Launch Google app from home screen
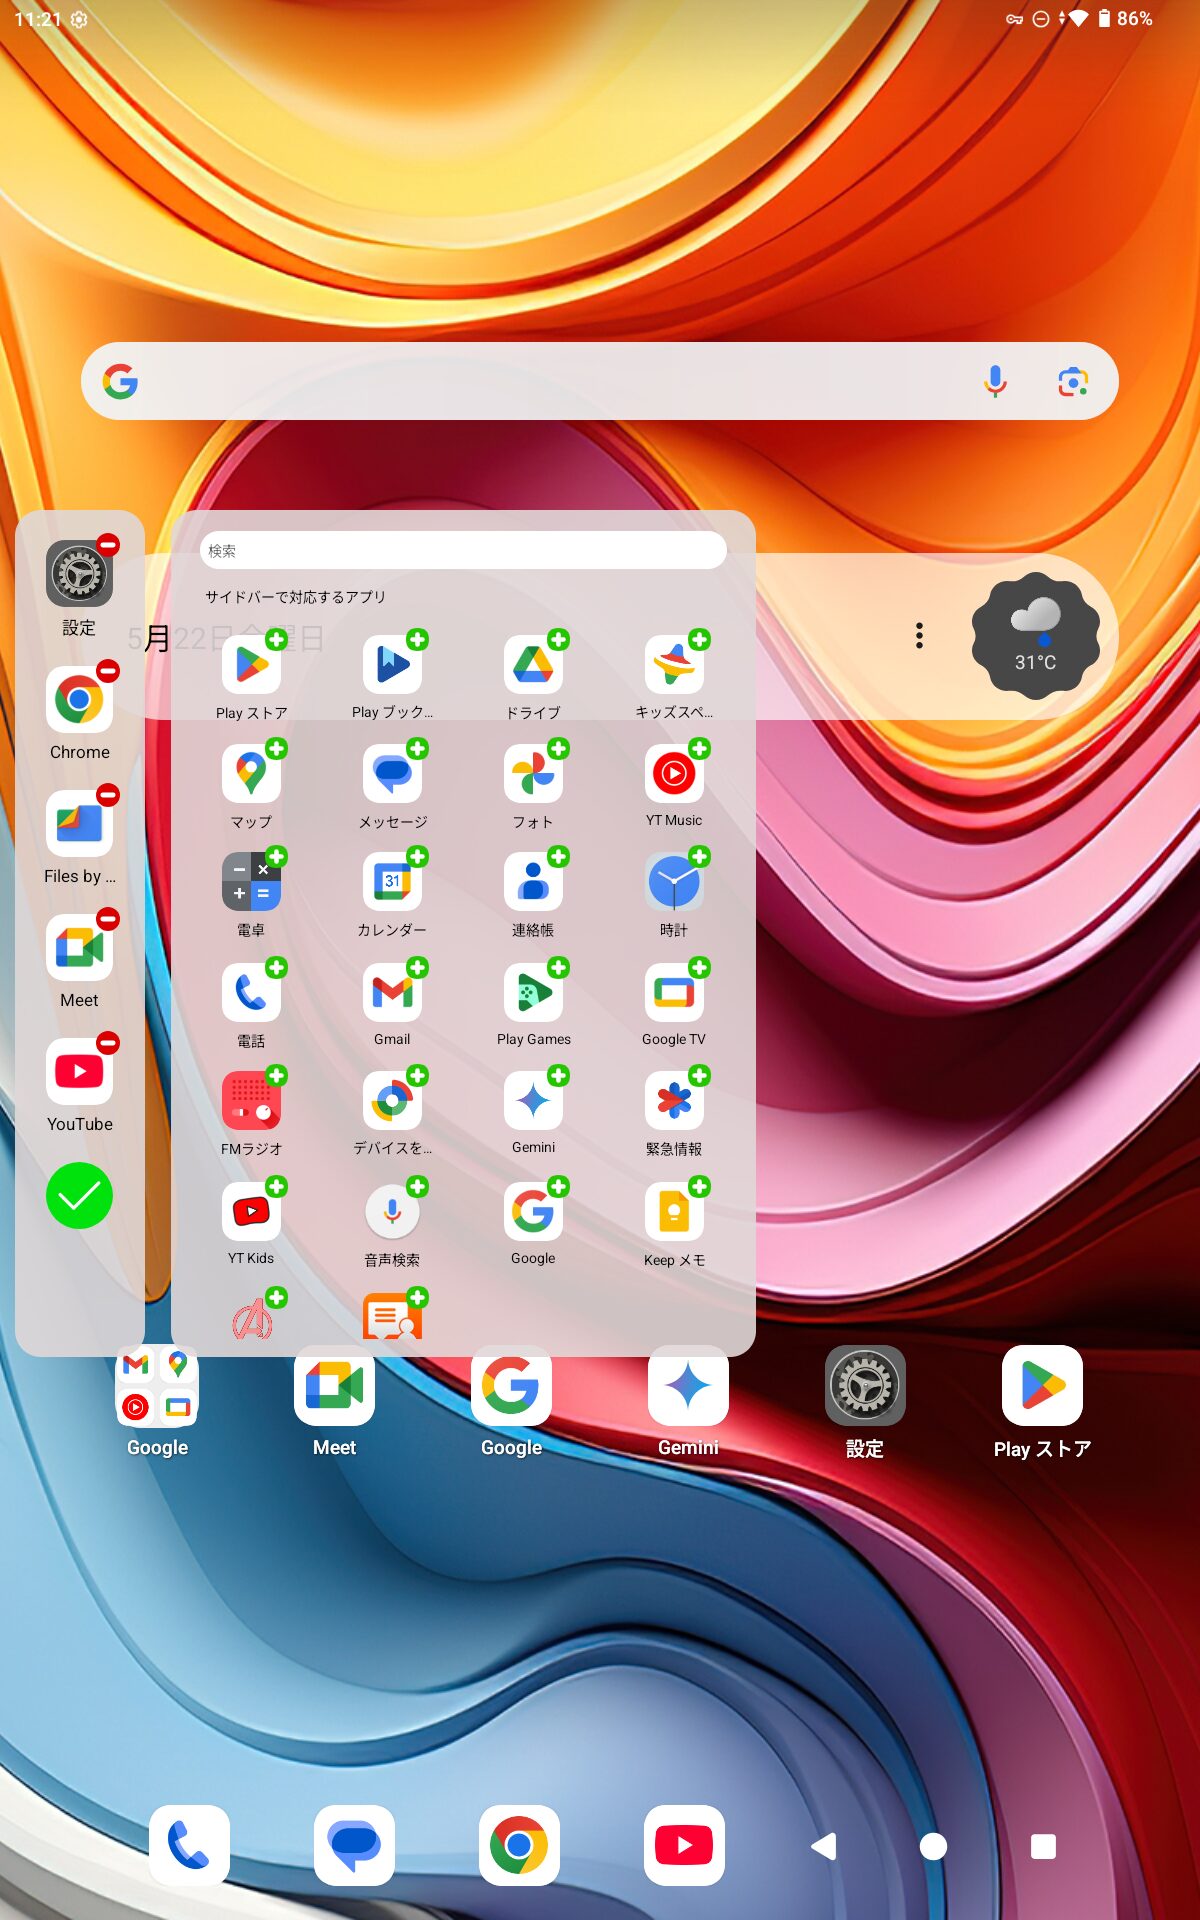The width and height of the screenshot is (1200, 1920). pyautogui.click(x=511, y=1386)
